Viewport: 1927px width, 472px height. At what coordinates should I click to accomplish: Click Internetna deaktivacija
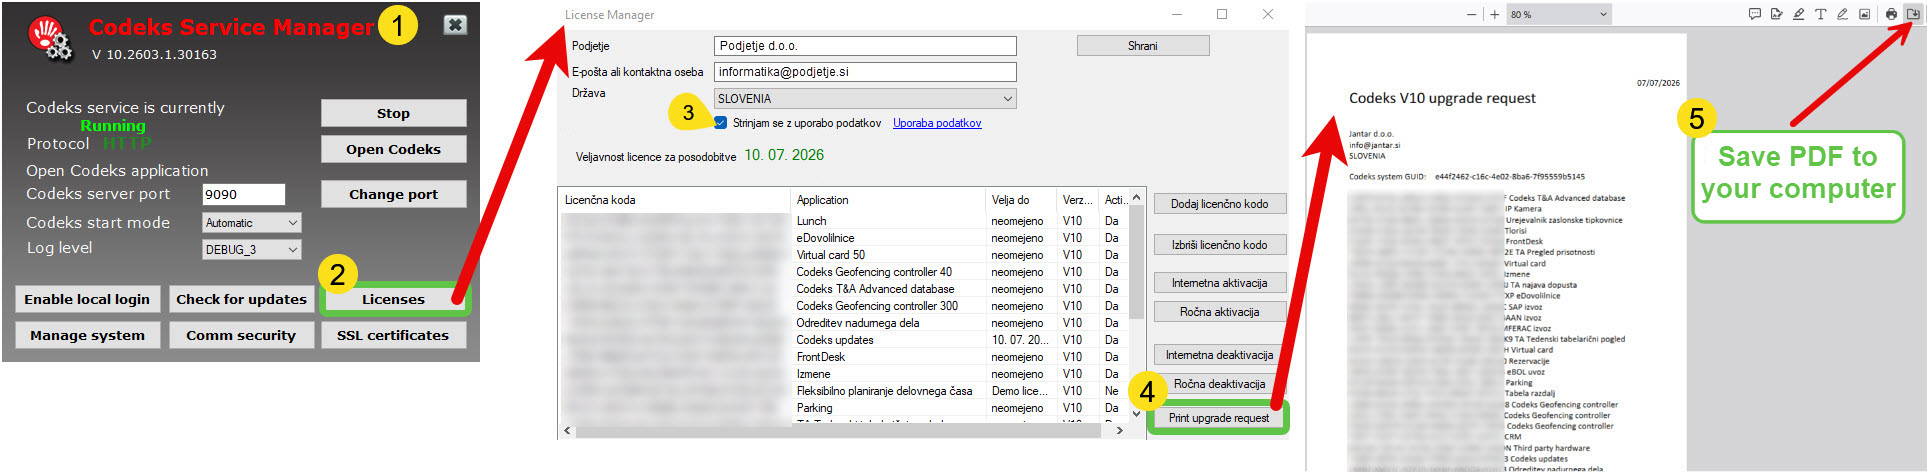1219,355
